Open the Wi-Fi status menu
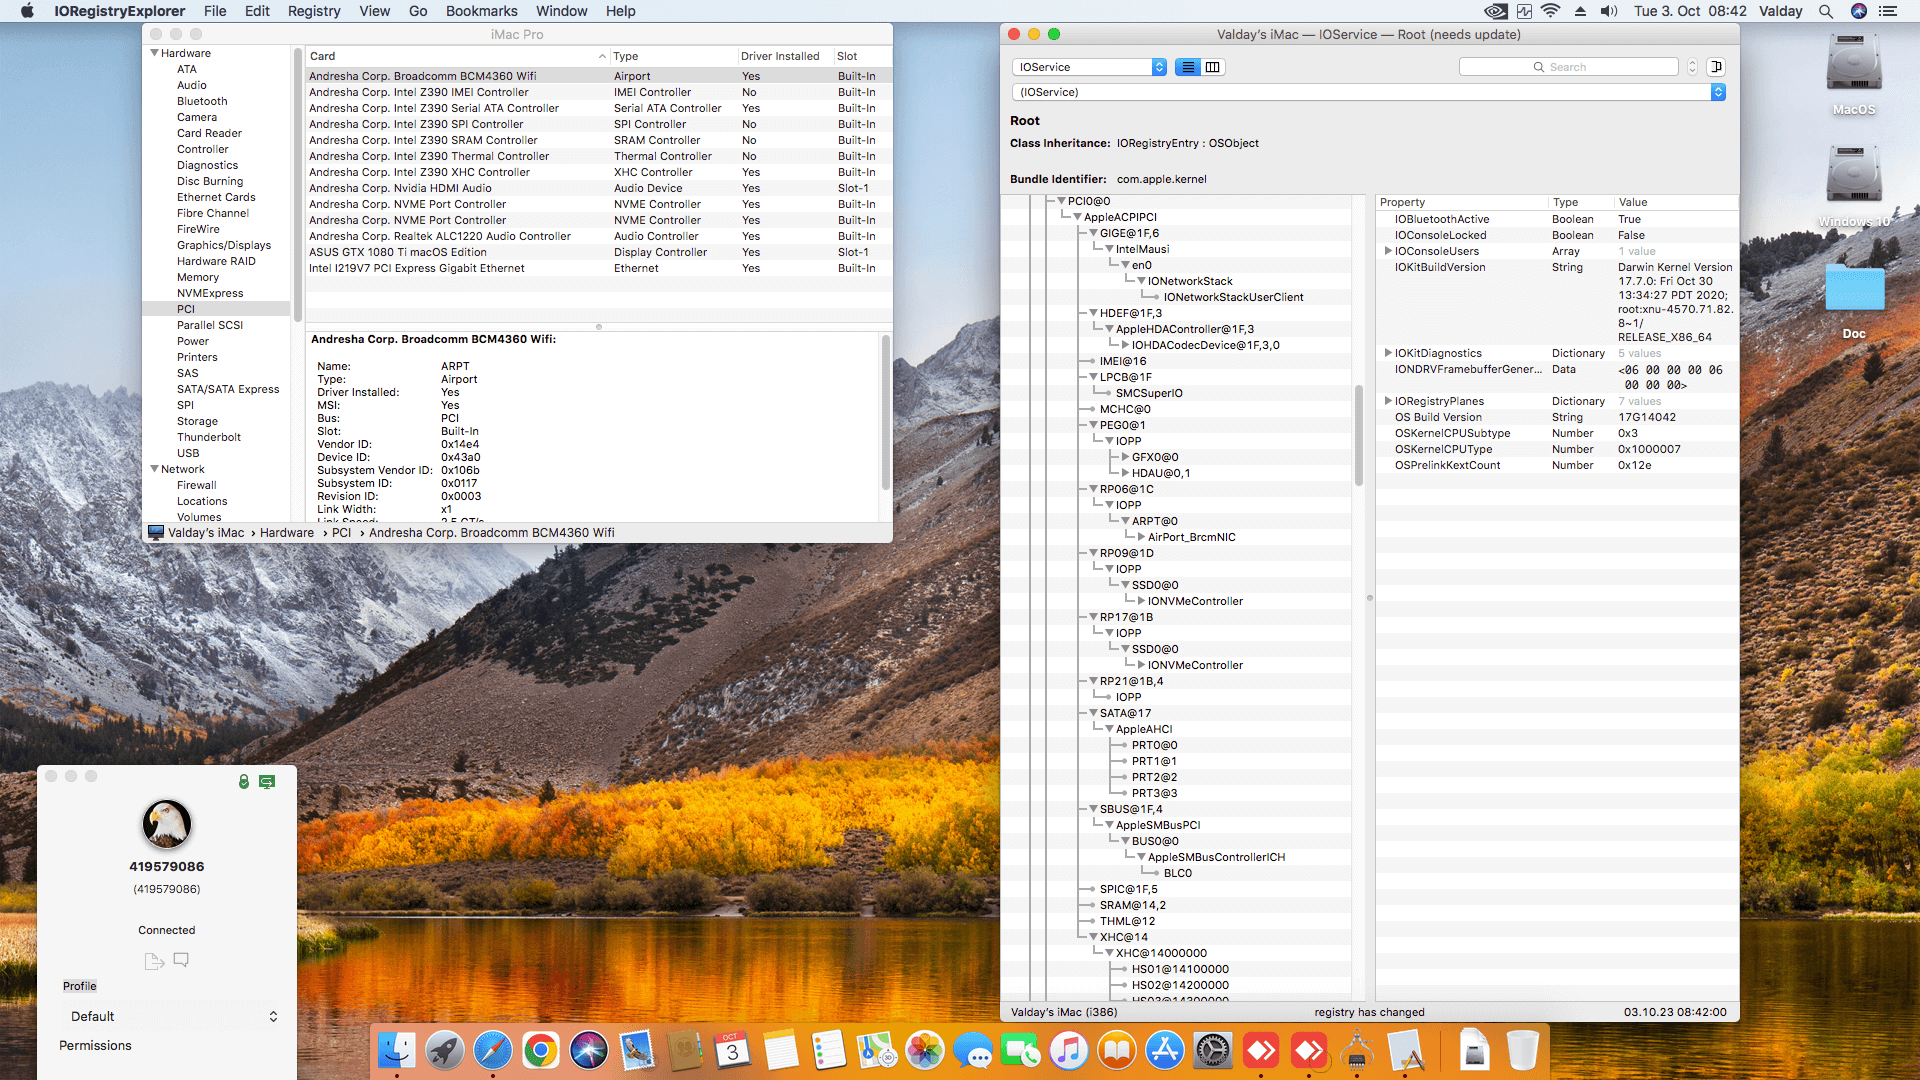 pyautogui.click(x=1551, y=11)
